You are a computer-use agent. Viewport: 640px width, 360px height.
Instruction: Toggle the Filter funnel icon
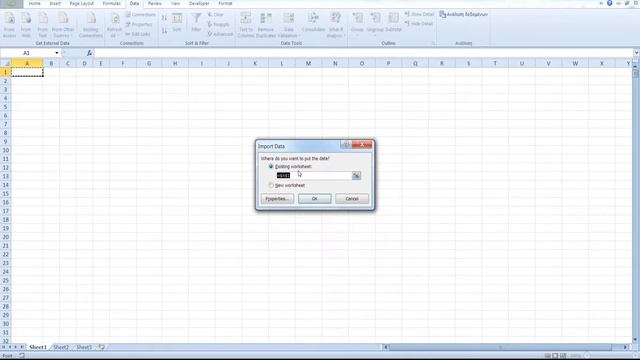(196, 22)
